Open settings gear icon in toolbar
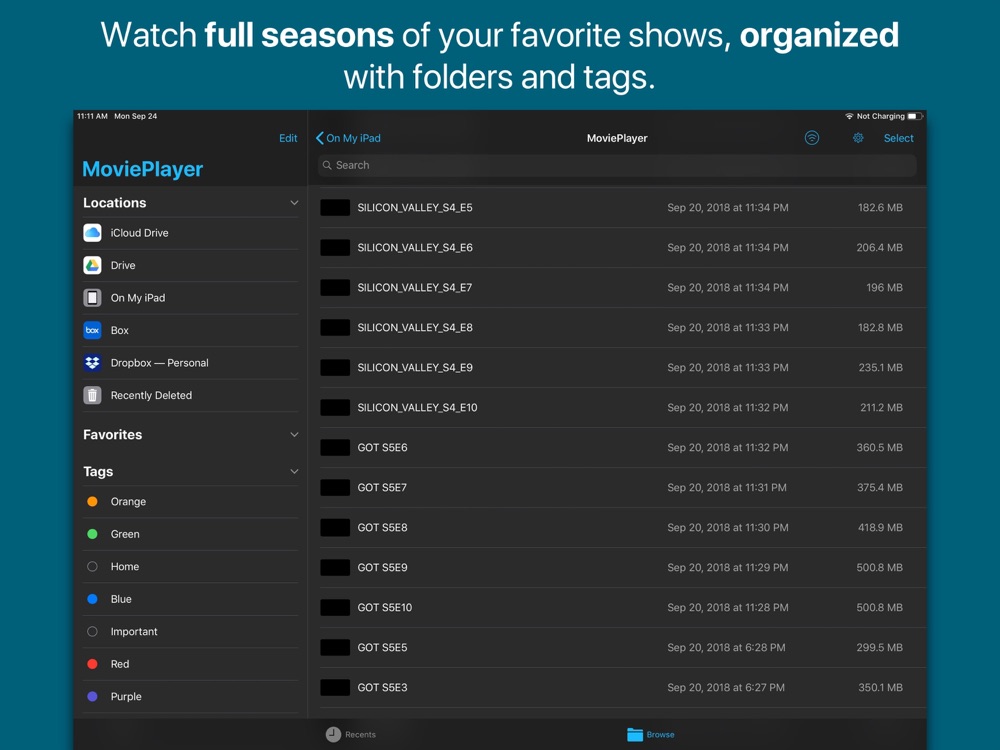The width and height of the screenshot is (1000, 750). 858,138
